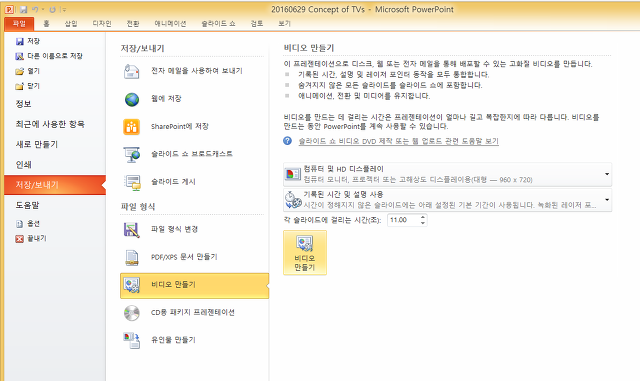The width and height of the screenshot is (640, 381).
Task: Click the large 비디오 만들기 button
Action: (305, 253)
